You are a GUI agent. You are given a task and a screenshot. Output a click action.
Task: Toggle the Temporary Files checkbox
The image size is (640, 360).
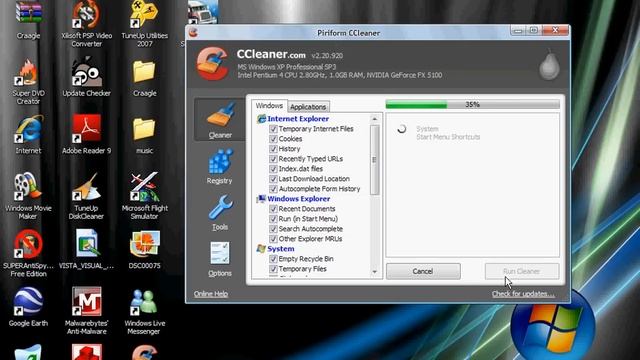point(273,269)
